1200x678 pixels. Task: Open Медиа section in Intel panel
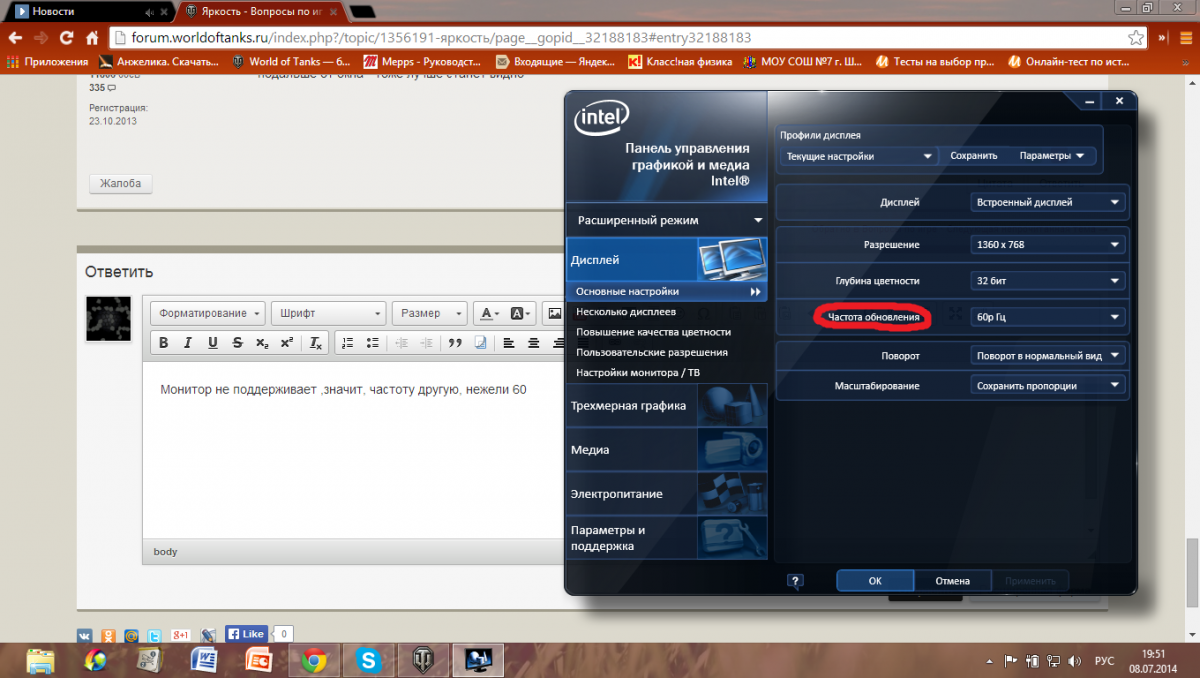[x=667, y=450]
